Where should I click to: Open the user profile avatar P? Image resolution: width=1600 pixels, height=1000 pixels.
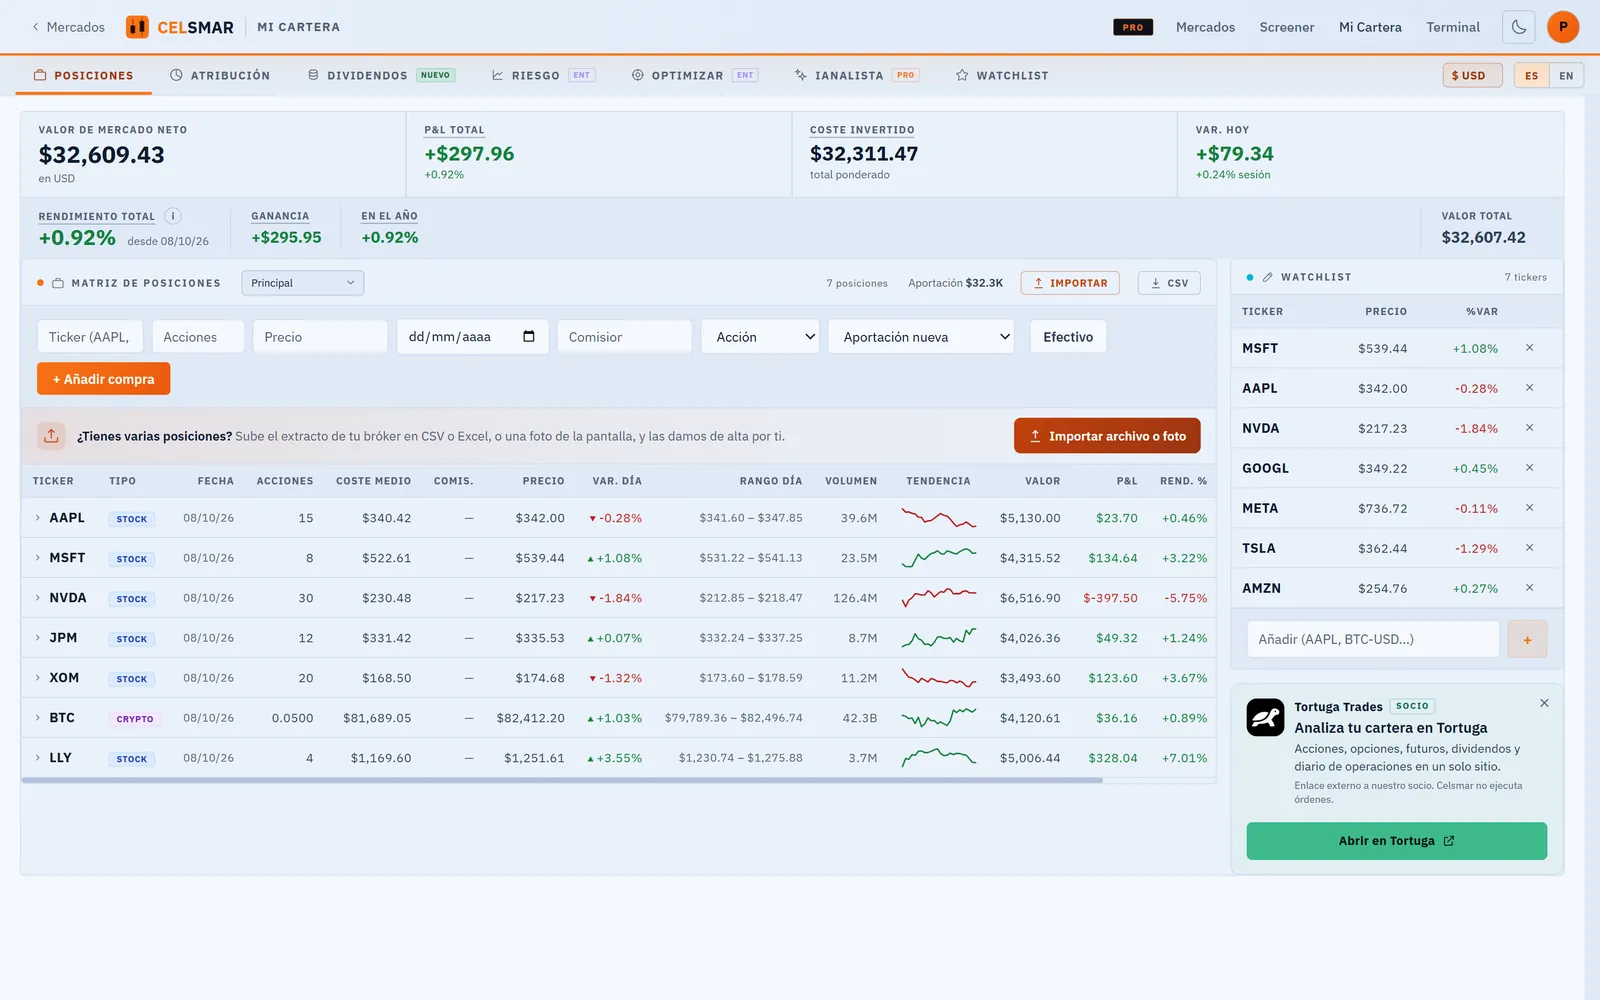1563,27
